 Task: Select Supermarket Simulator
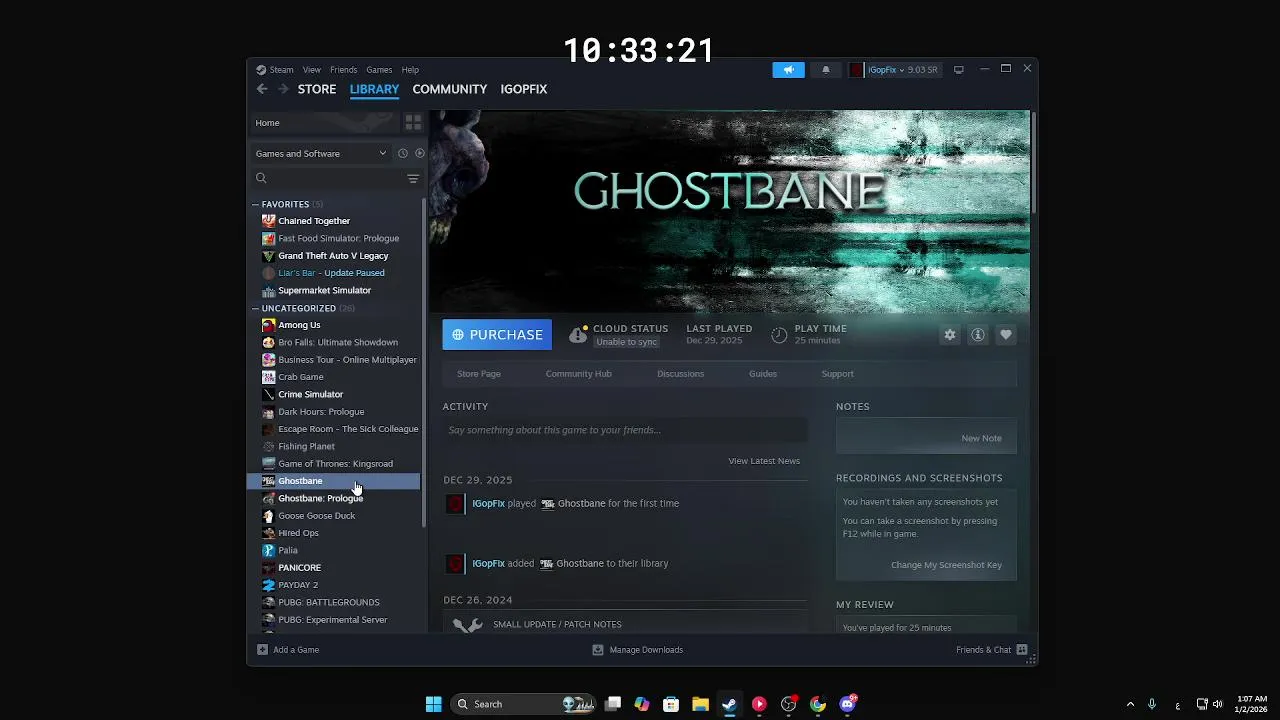coord(324,290)
